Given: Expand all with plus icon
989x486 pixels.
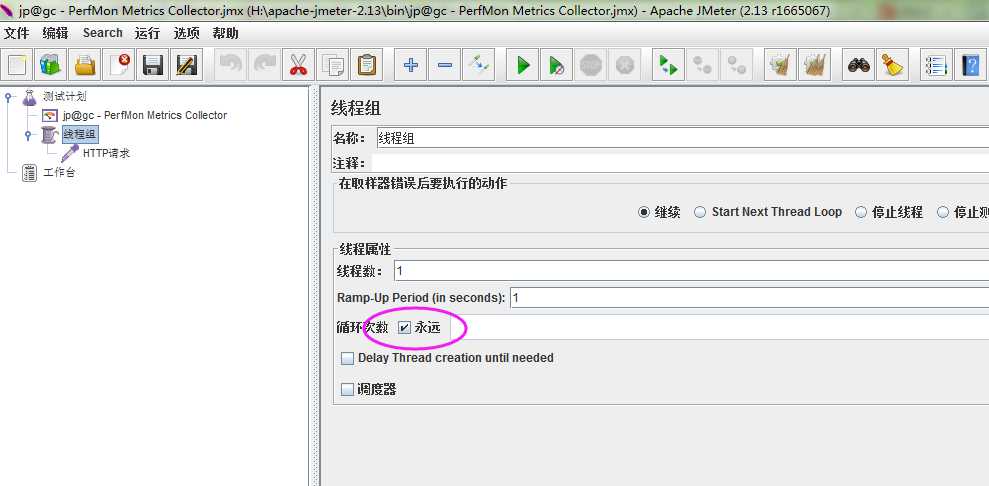Looking at the screenshot, I should [x=411, y=65].
